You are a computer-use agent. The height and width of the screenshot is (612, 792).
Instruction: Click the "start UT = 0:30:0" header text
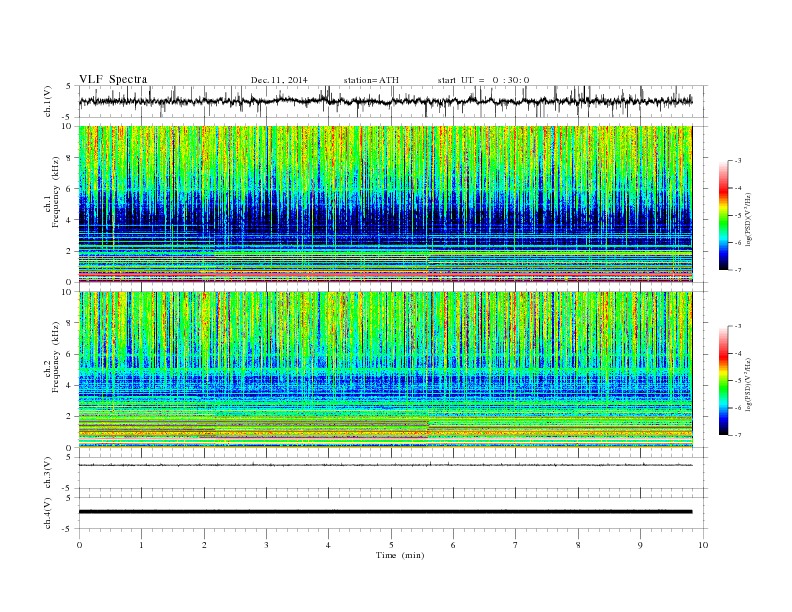coord(484,80)
